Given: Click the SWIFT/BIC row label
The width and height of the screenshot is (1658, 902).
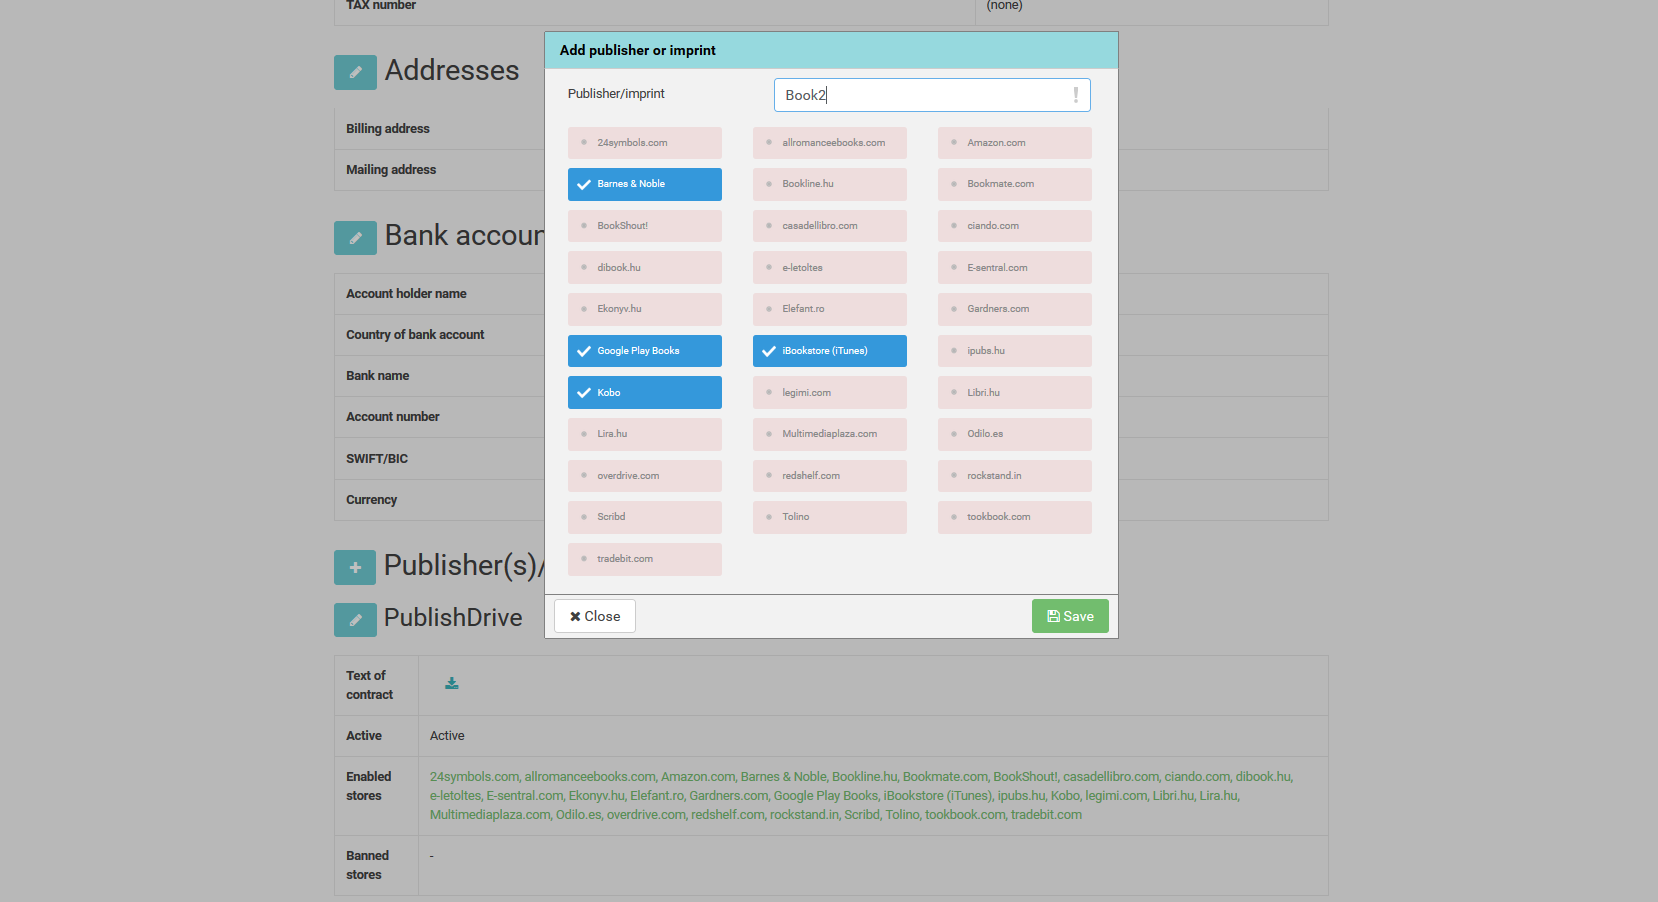Looking at the screenshot, I should pos(377,459).
